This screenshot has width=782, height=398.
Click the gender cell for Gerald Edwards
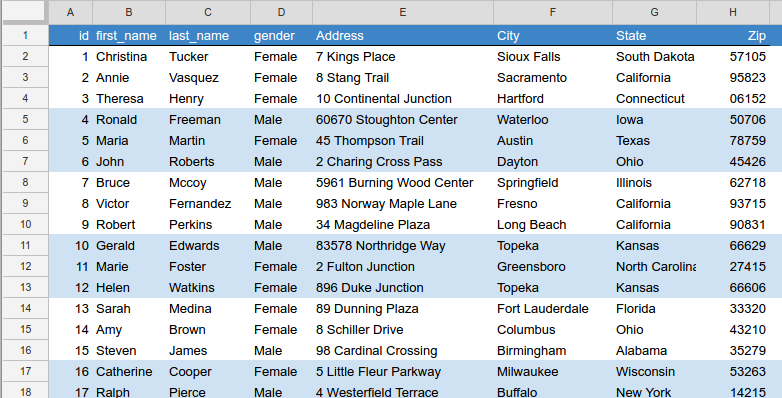click(281, 245)
